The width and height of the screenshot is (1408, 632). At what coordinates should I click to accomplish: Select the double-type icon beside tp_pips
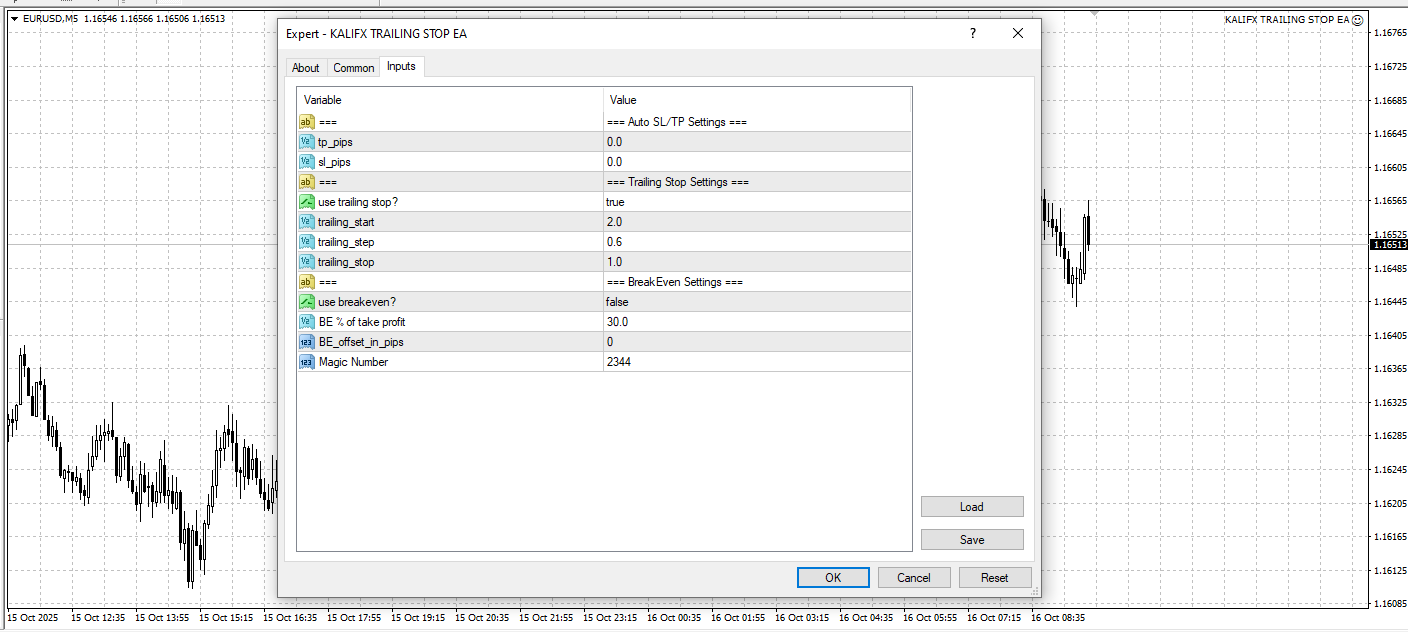click(307, 141)
